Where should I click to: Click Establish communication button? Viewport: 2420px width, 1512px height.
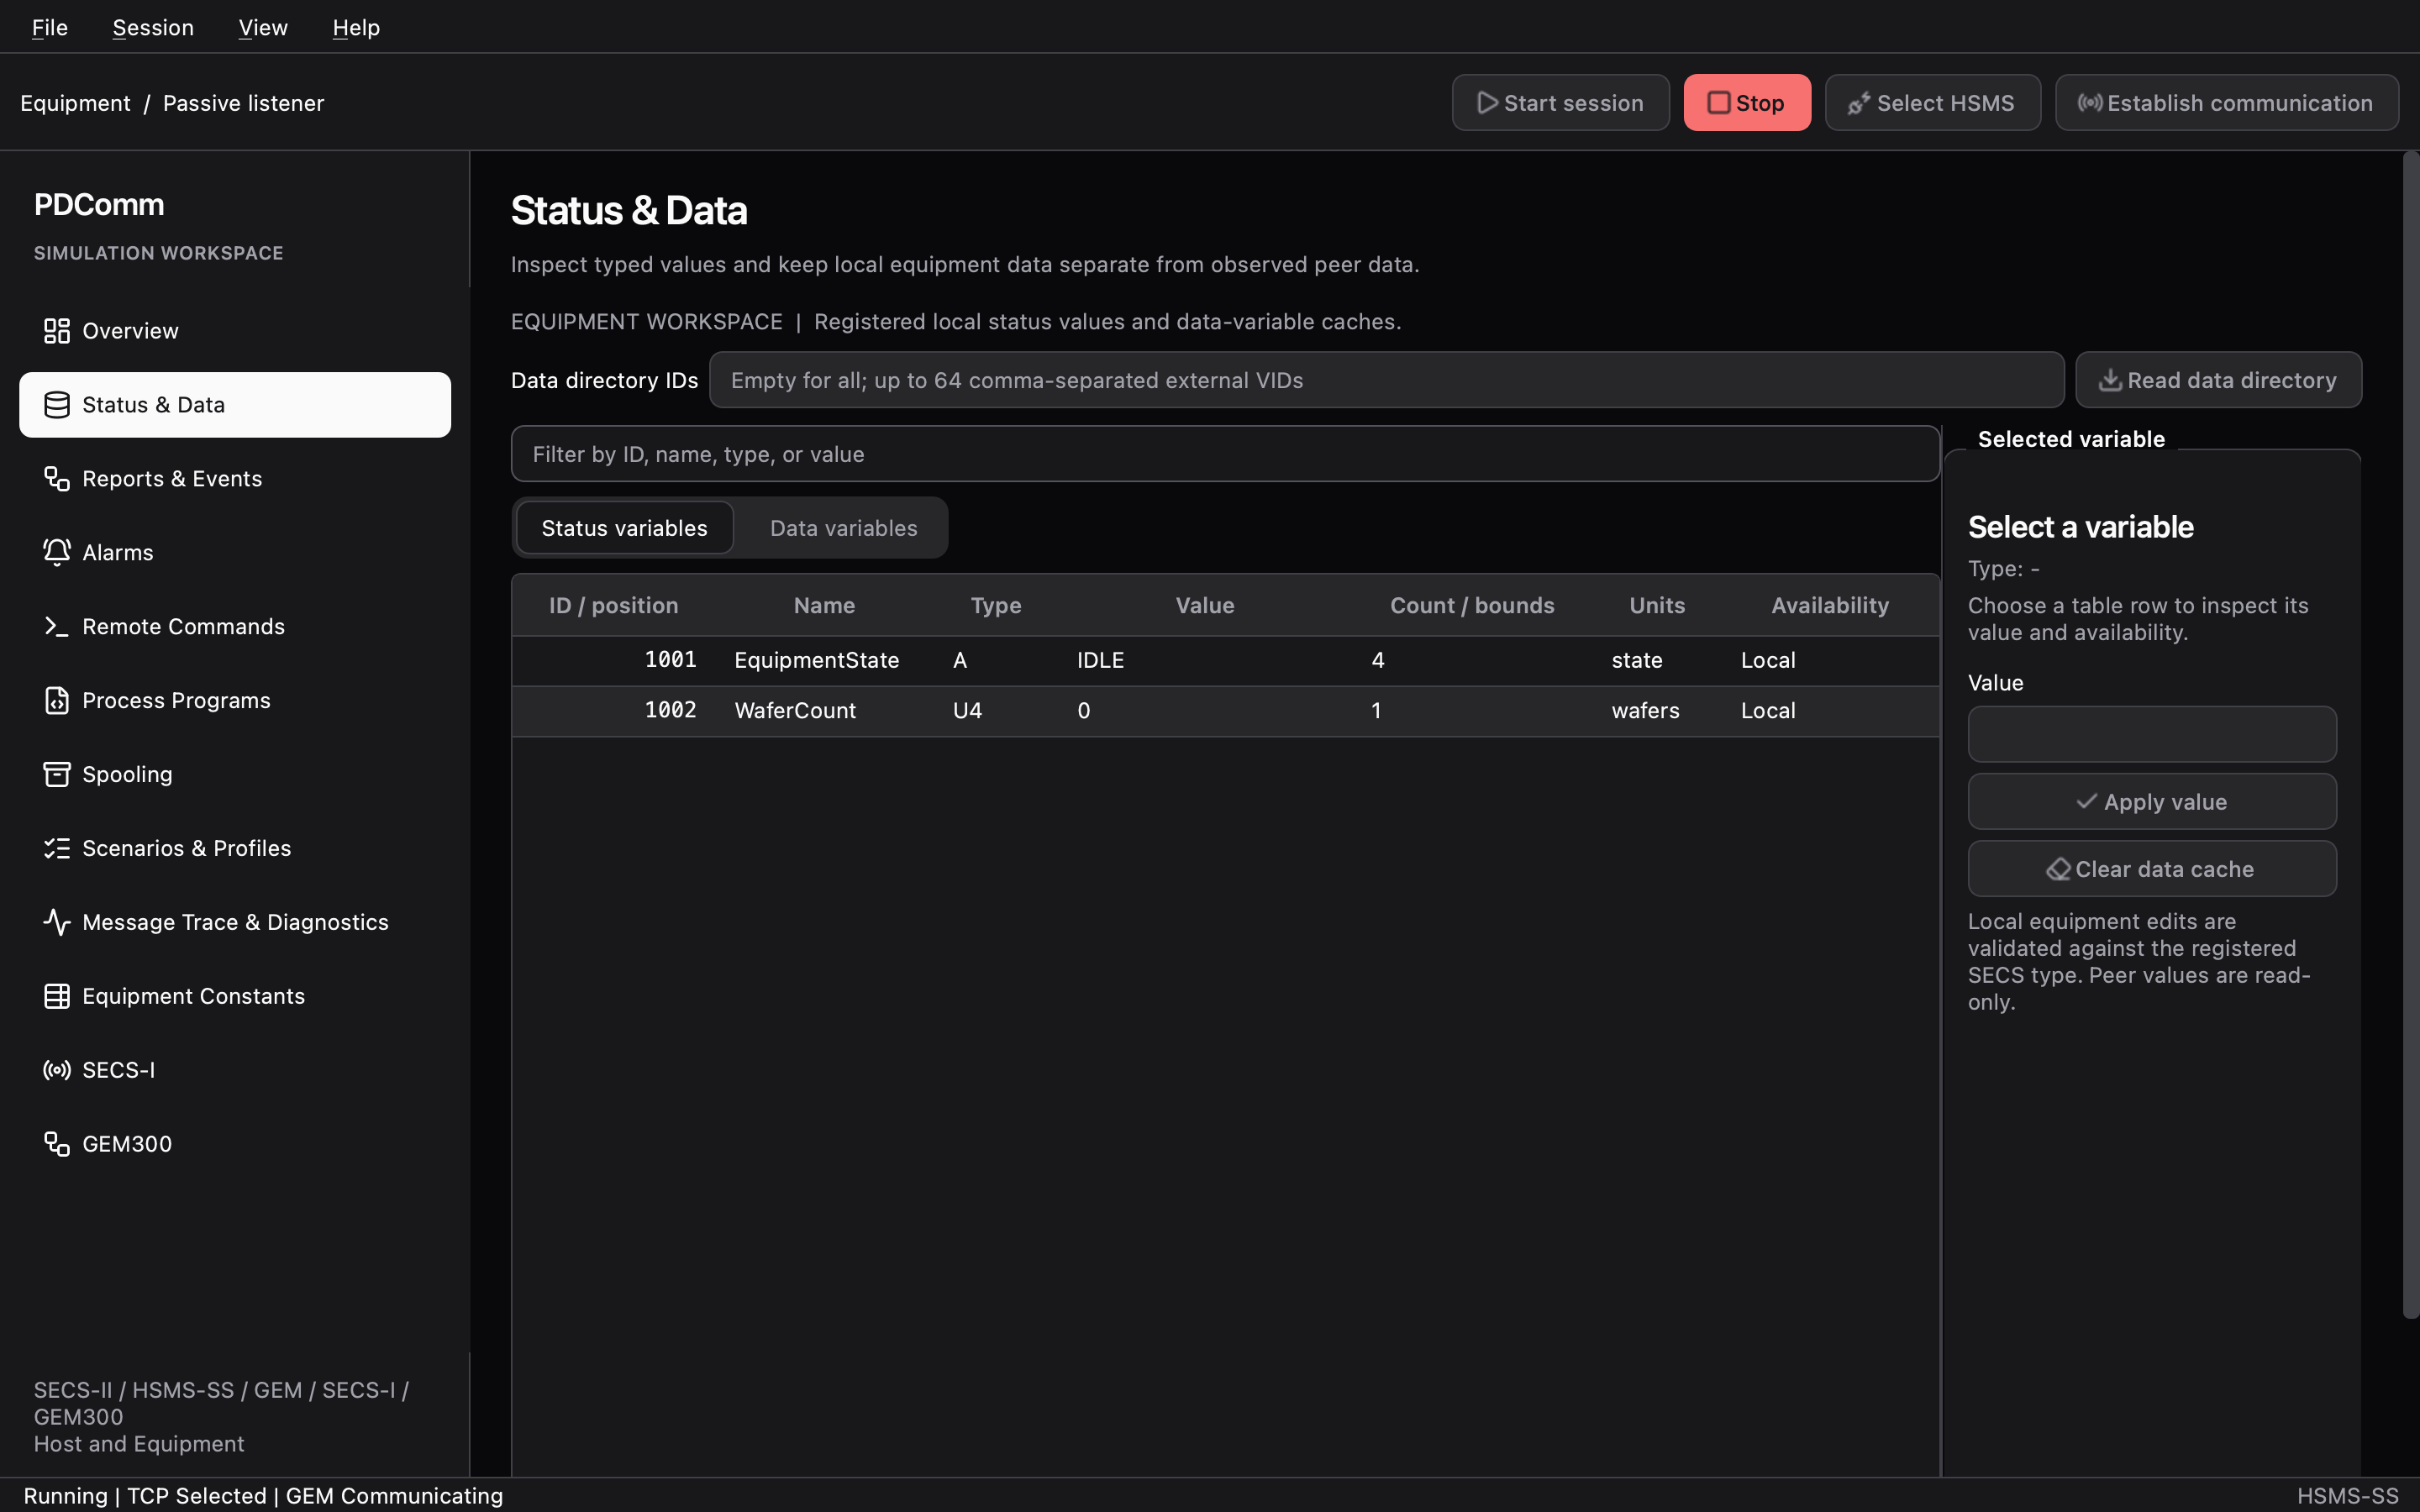pyautogui.click(x=2226, y=103)
